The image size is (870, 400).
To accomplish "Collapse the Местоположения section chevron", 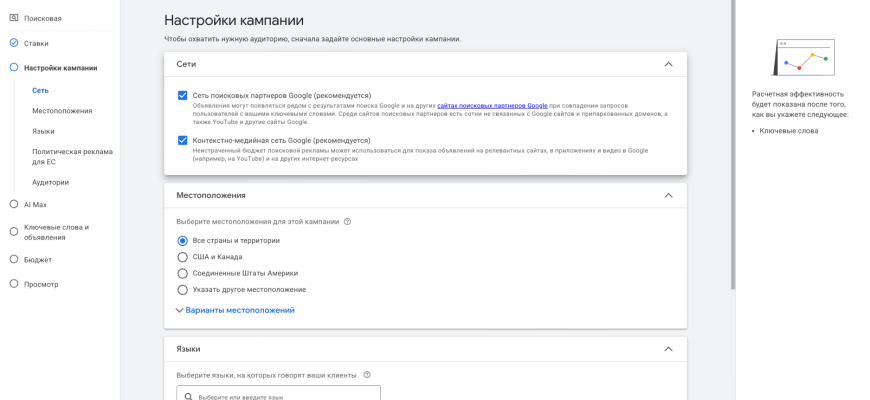I will (x=668, y=196).
